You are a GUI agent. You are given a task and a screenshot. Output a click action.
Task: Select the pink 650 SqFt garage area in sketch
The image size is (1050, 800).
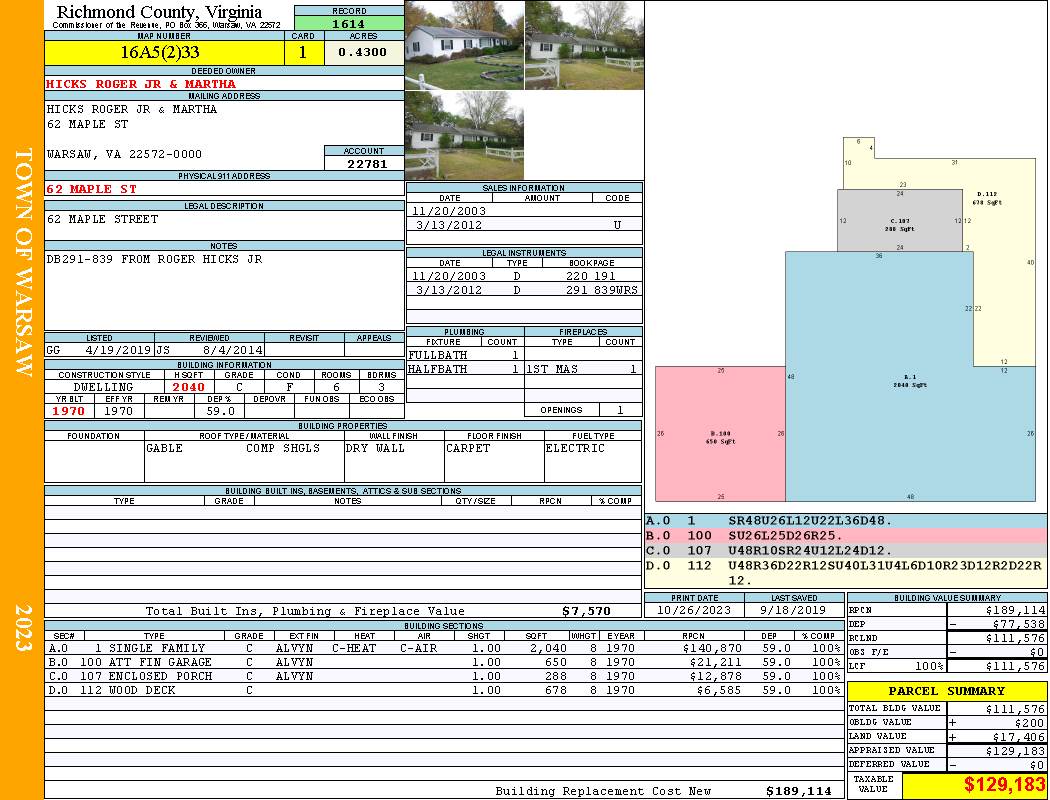click(x=718, y=435)
